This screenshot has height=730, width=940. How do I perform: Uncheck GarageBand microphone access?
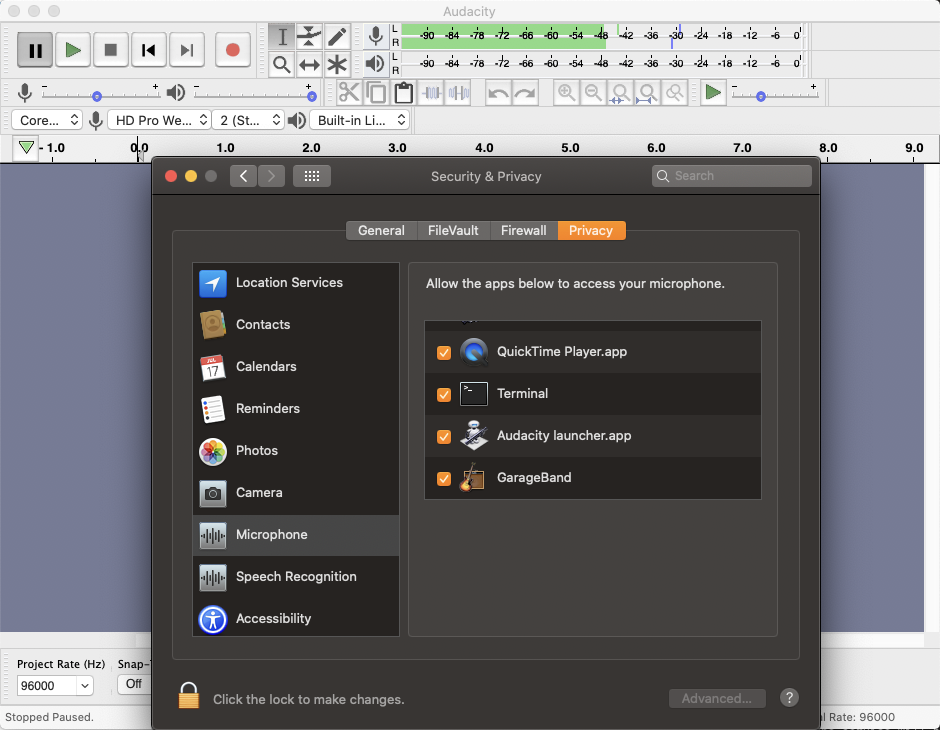pos(444,478)
